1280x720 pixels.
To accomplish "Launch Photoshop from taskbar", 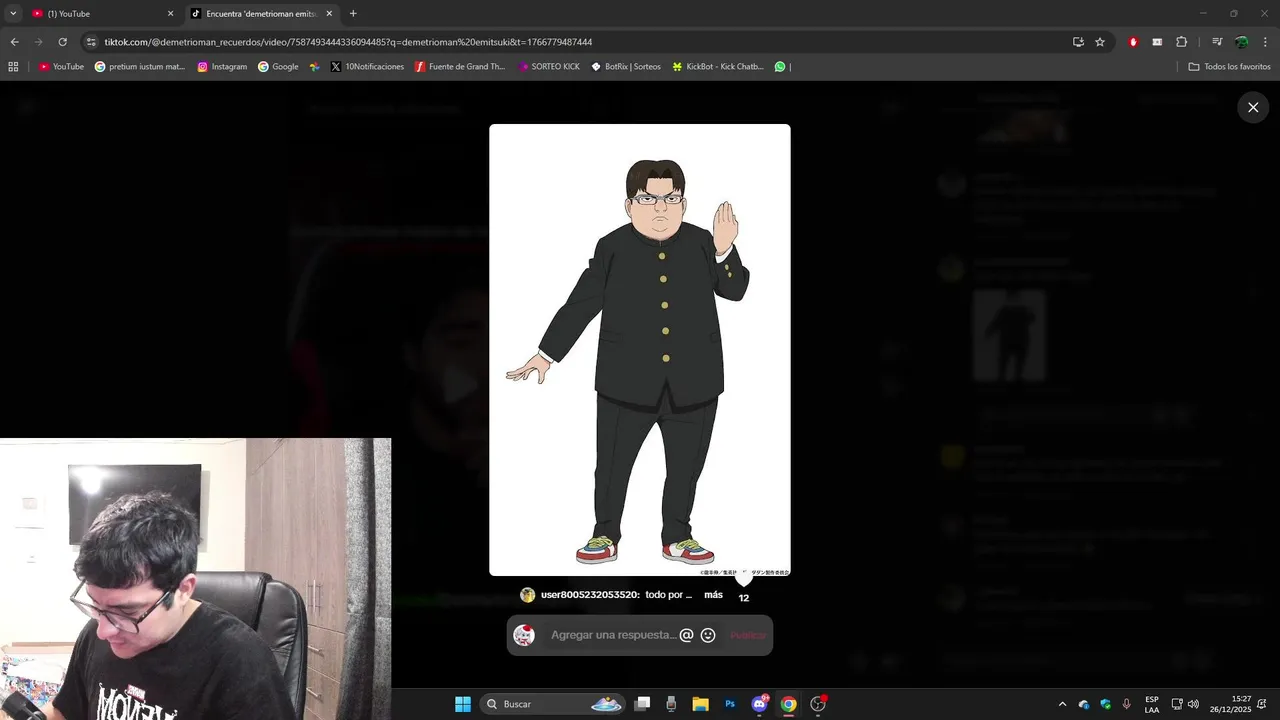I will tap(730, 704).
